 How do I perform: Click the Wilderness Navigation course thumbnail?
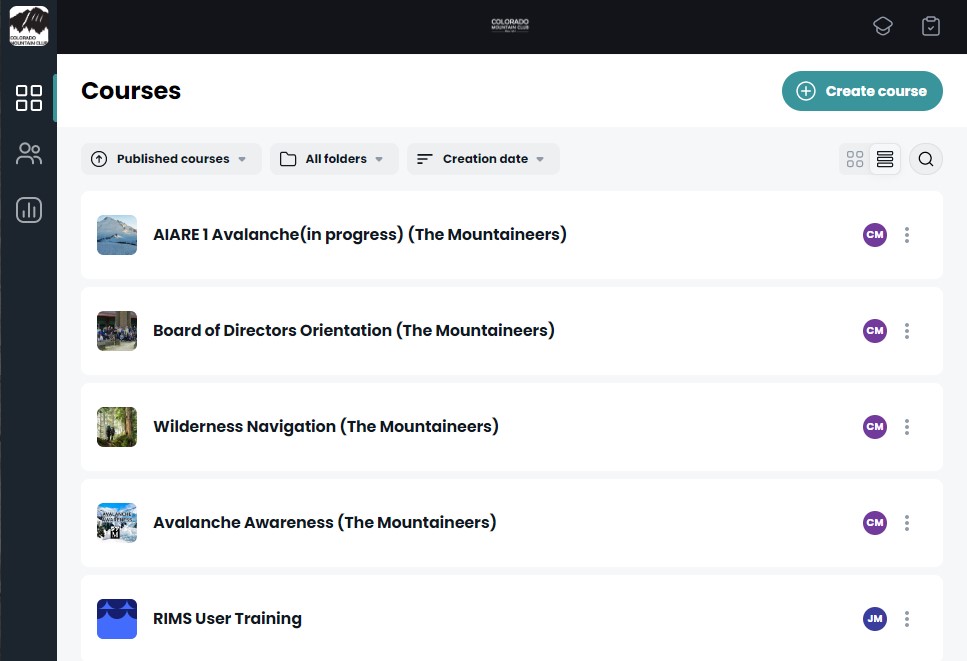coord(117,427)
